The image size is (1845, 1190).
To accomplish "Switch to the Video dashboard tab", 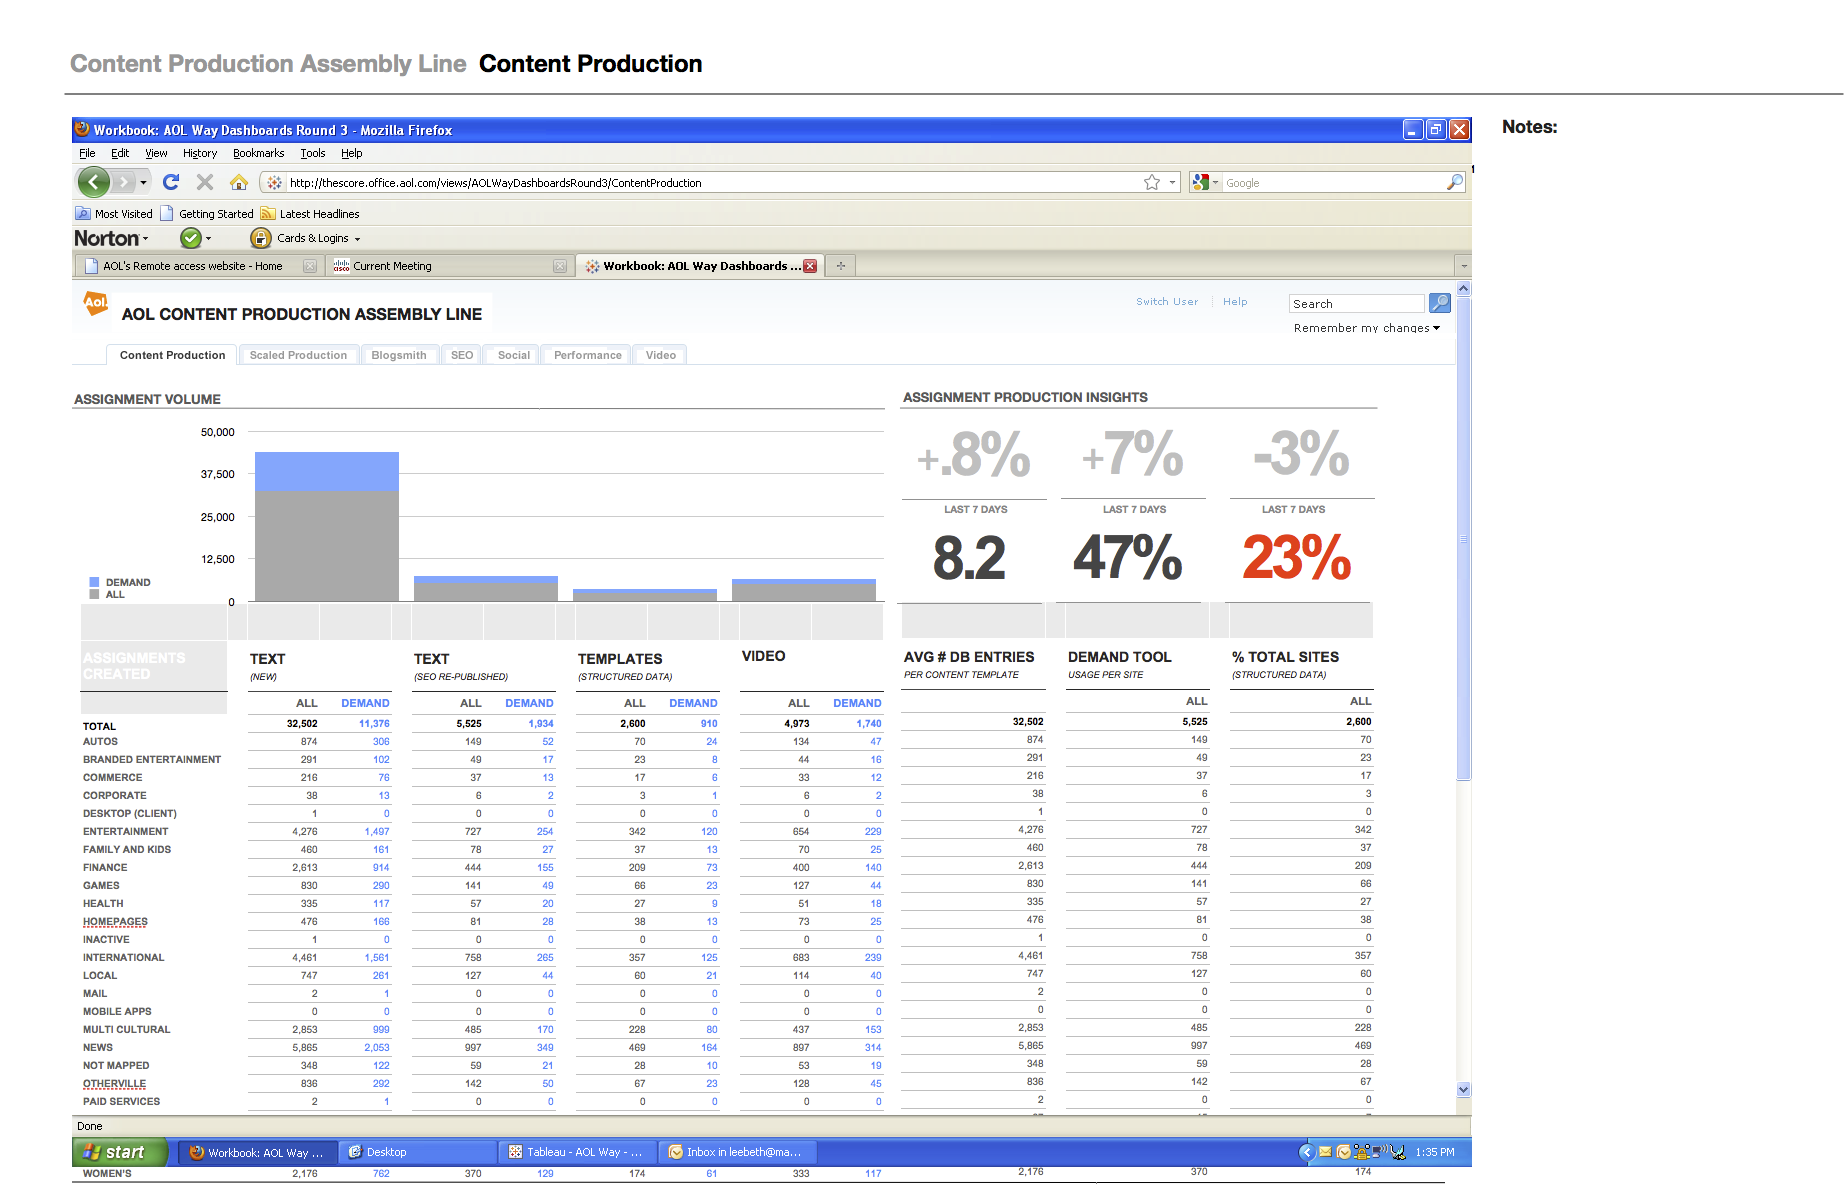I will pyautogui.click(x=661, y=355).
